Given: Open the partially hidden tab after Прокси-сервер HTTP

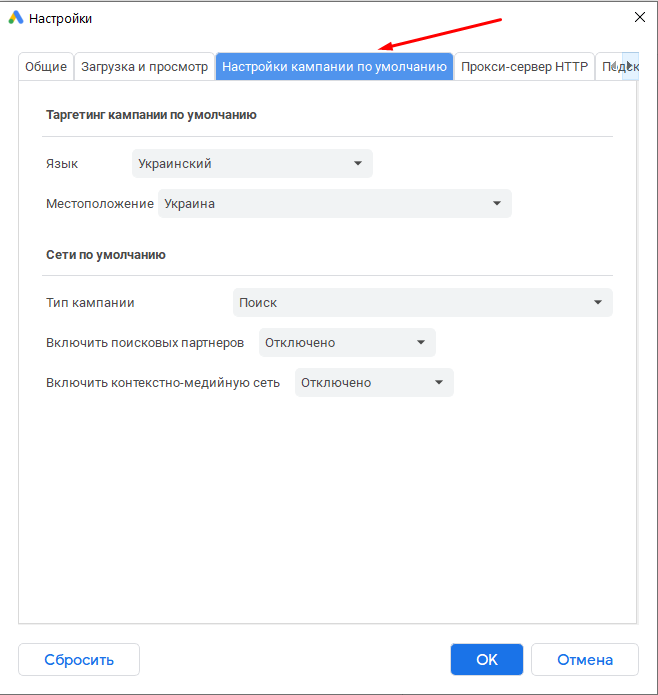Looking at the screenshot, I should tap(606, 67).
